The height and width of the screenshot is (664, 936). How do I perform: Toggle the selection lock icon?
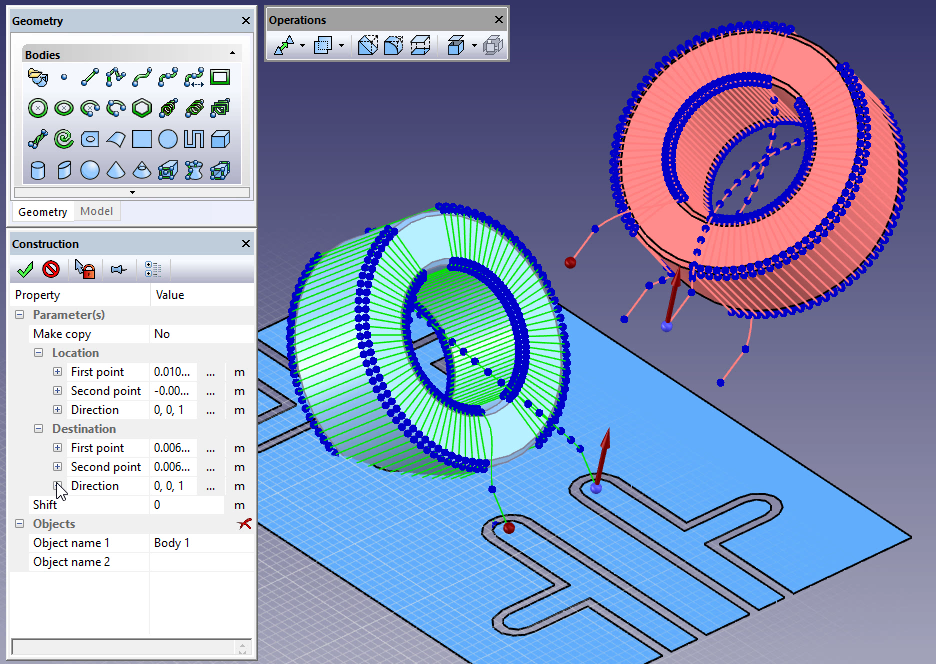(x=85, y=269)
